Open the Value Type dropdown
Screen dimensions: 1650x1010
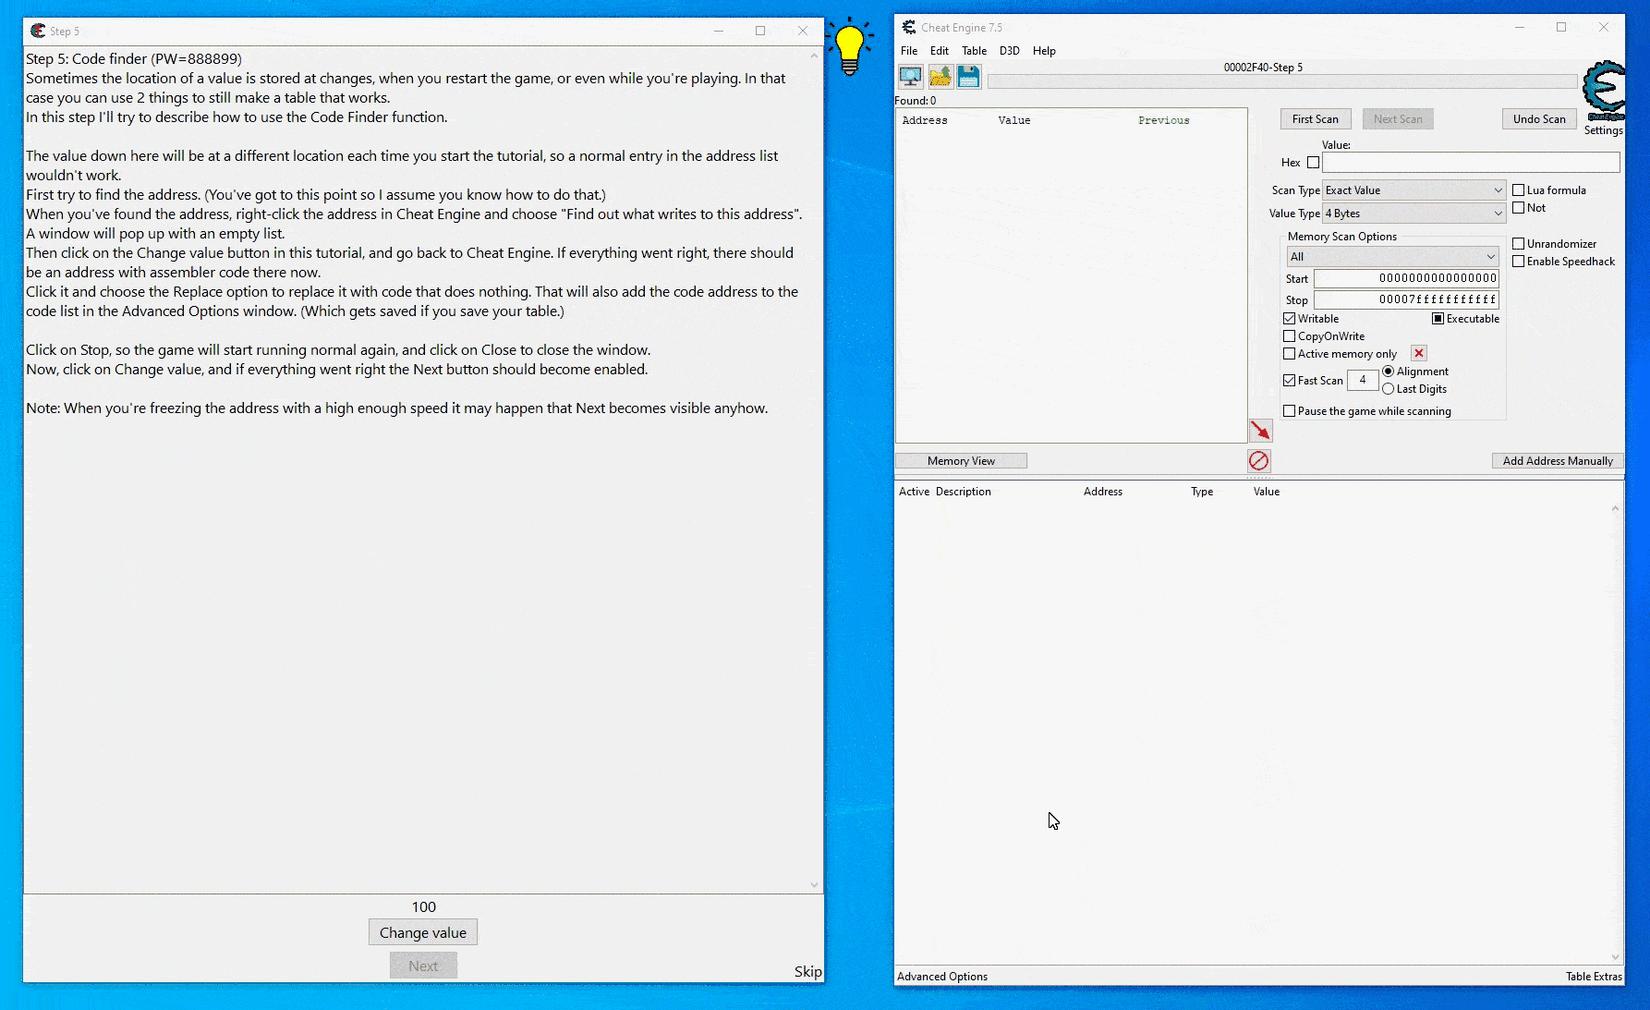(1413, 213)
